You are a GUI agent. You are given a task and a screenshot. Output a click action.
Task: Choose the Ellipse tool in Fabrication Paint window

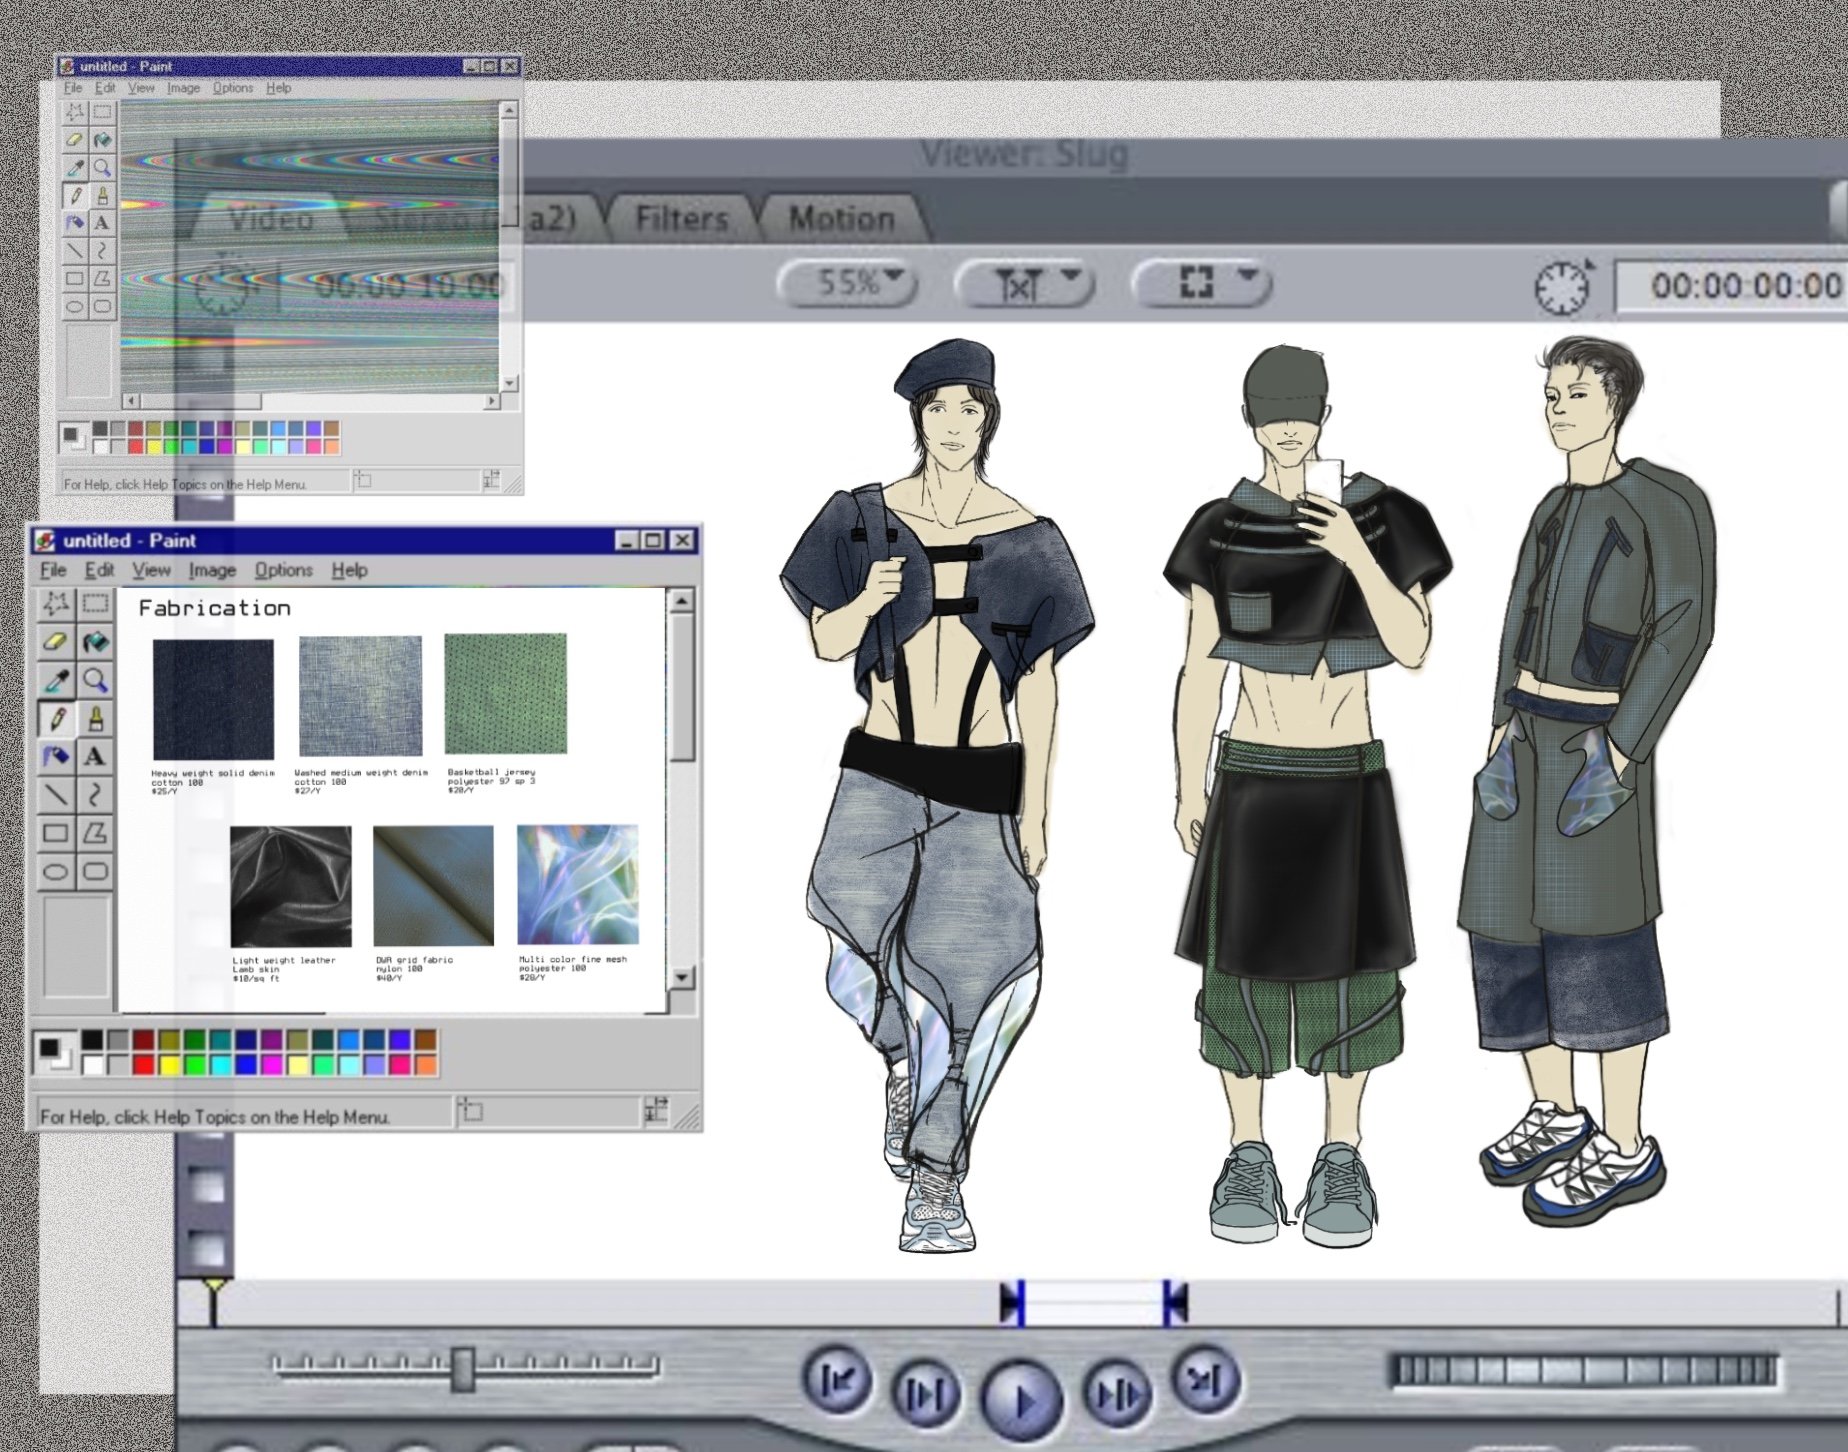tap(56, 871)
